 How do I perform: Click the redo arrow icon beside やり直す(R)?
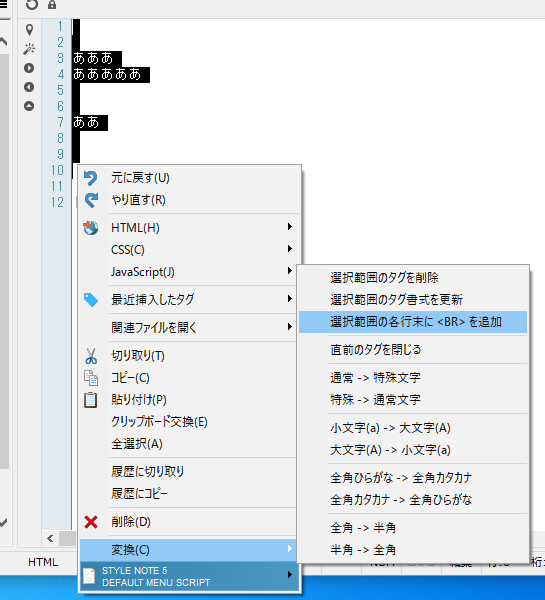click(x=91, y=200)
